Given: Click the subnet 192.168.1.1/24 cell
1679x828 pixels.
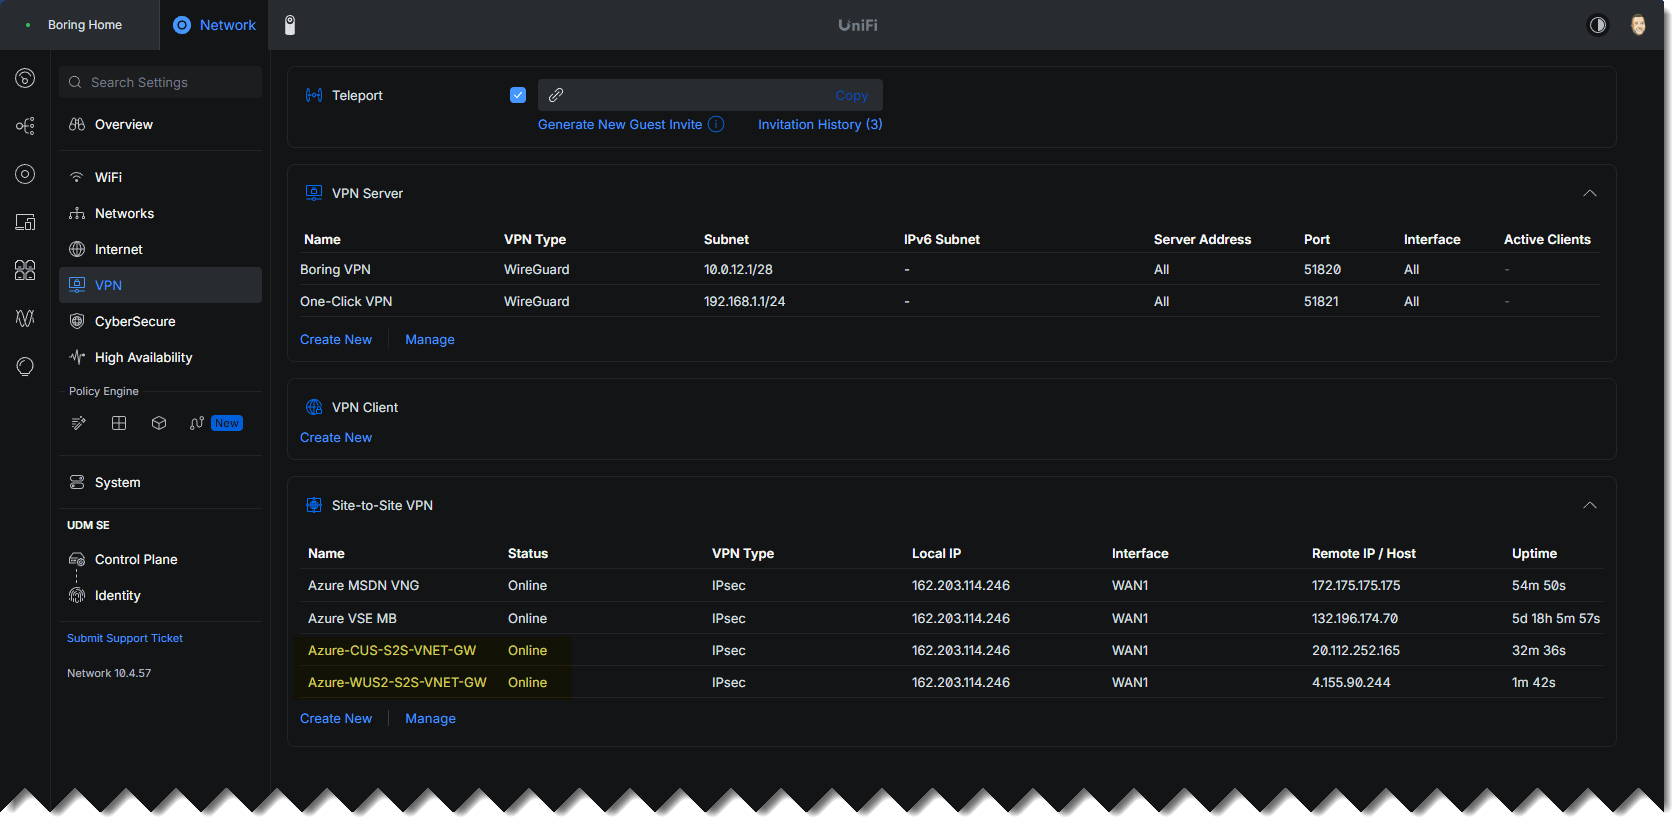Looking at the screenshot, I should point(744,301).
